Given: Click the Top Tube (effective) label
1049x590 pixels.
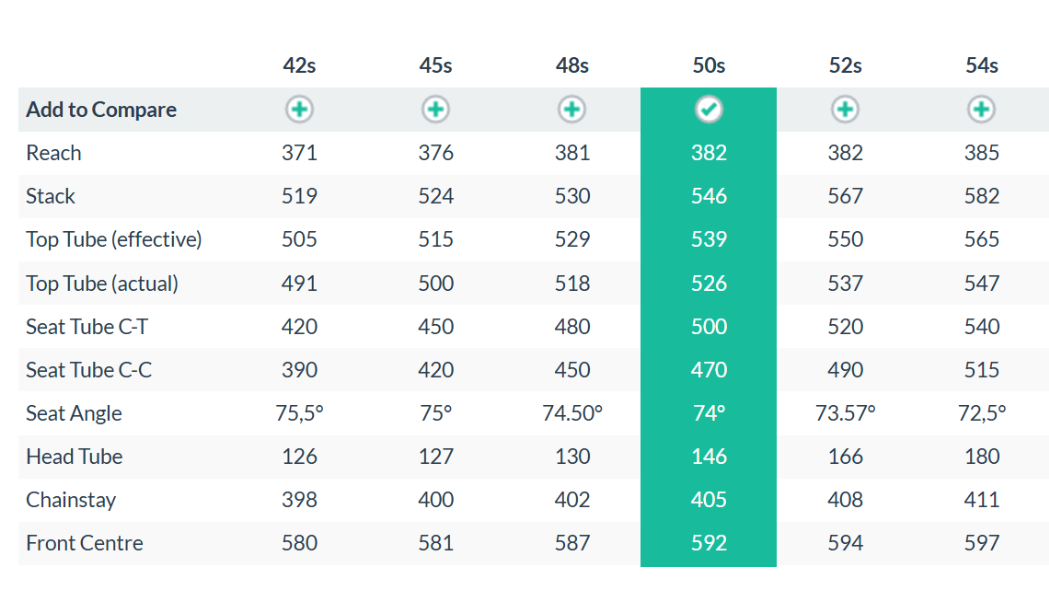Looking at the screenshot, I should pyautogui.click(x=114, y=239).
